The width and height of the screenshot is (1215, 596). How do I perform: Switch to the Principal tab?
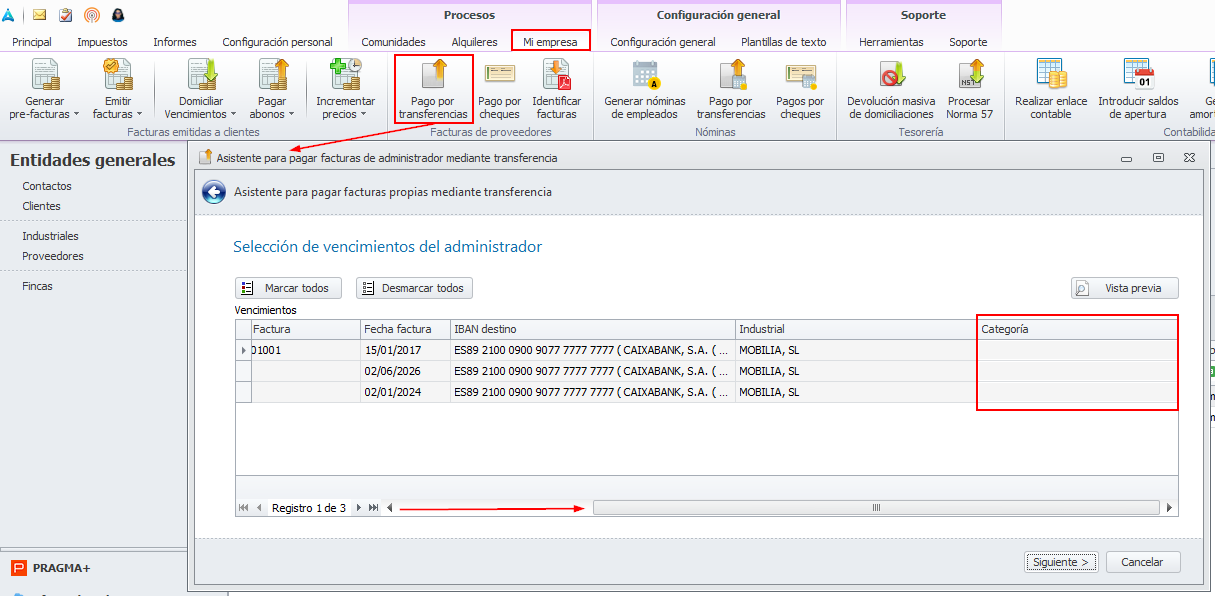click(x=32, y=42)
